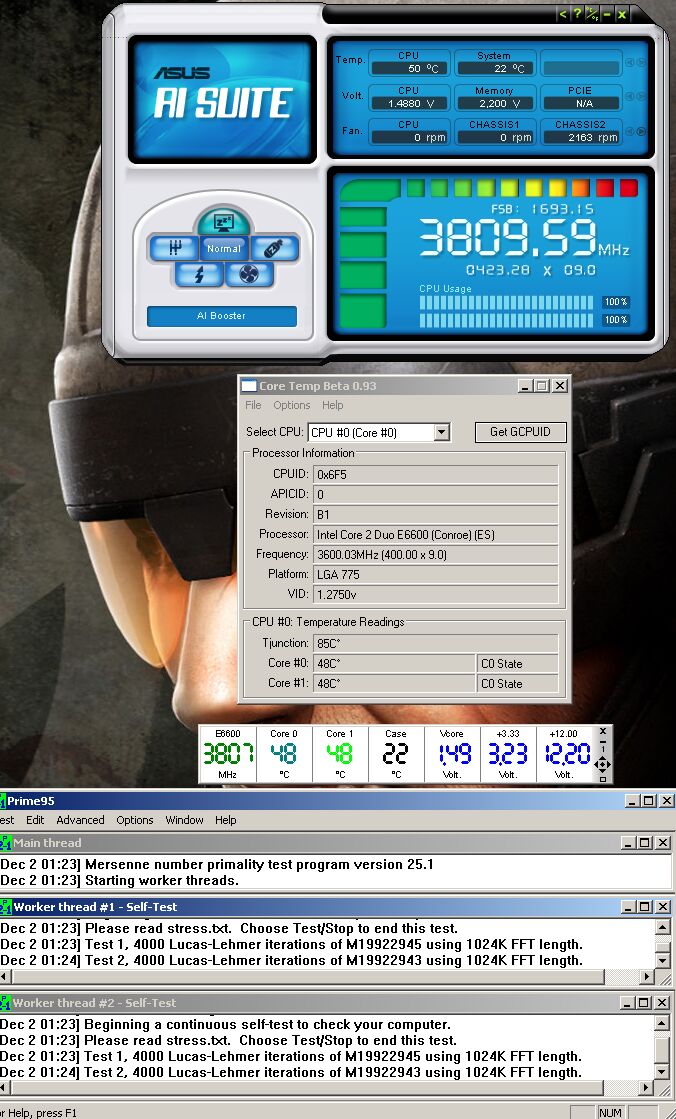Viewport: 676px width, 1119px height.
Task: Click horizontal scroll right arrow in Worker thread #1
Action: pos(647,976)
